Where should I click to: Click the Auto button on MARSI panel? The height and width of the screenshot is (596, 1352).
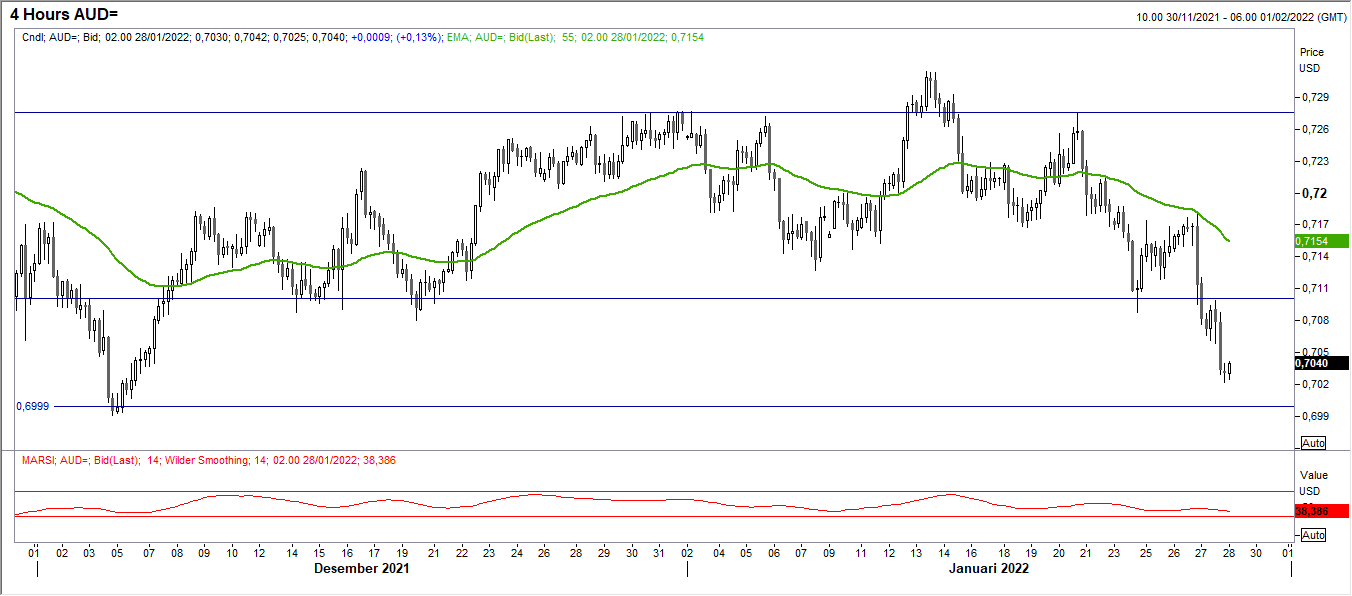pos(1313,535)
